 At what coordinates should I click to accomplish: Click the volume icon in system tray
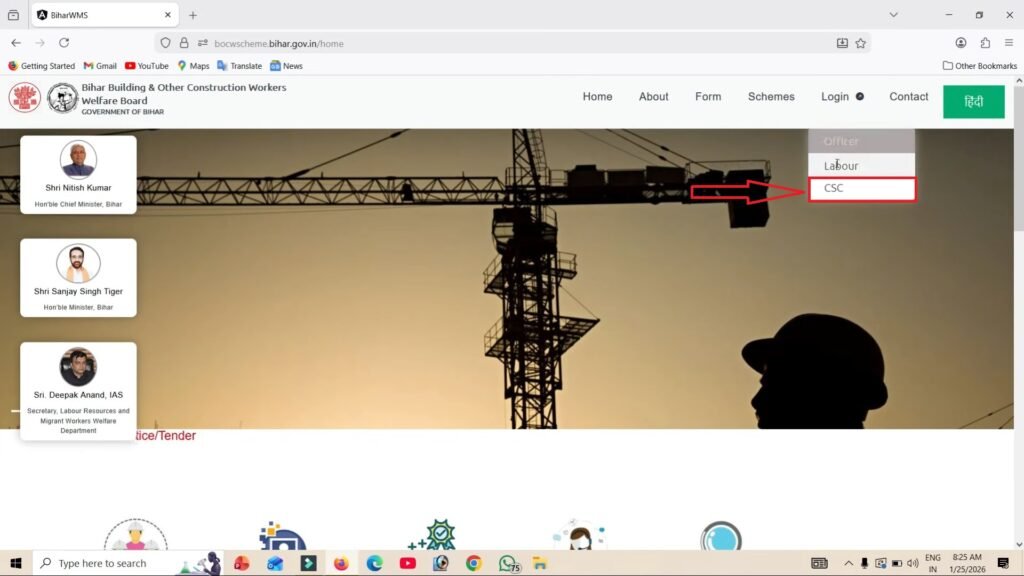[x=914, y=563]
